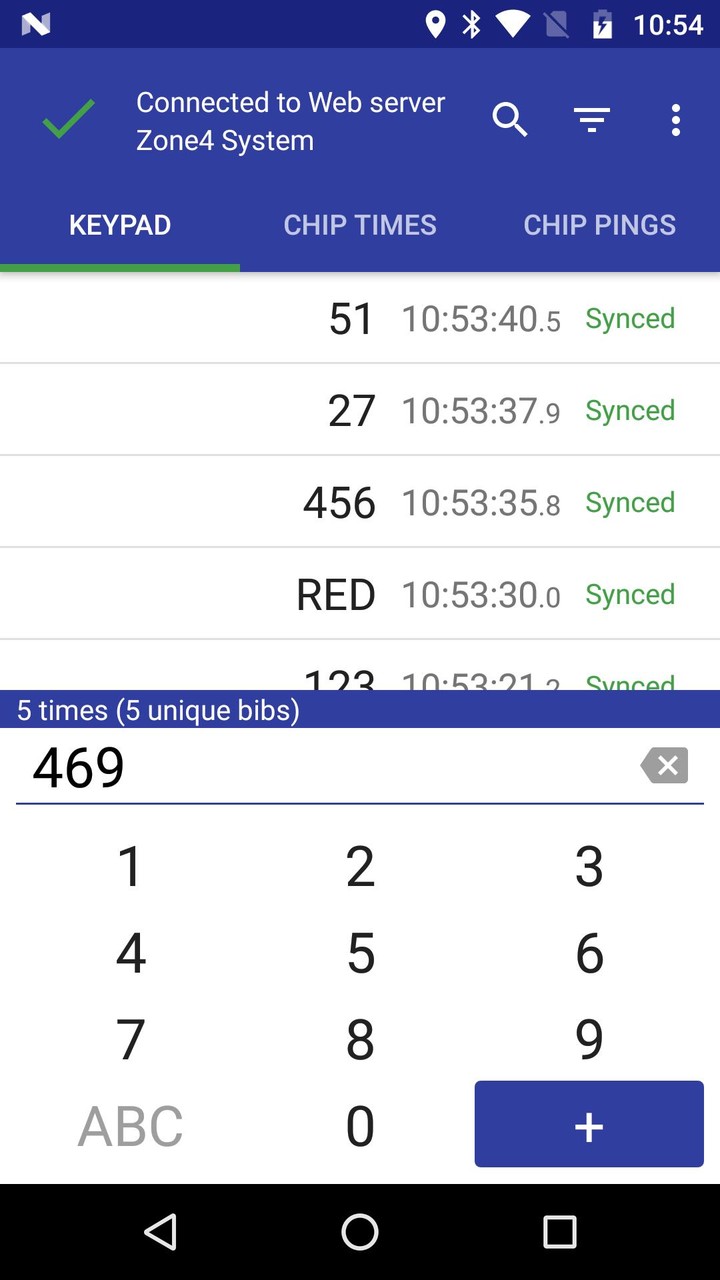Open the filter list icon
This screenshot has width=720, height=1280.
(592, 121)
